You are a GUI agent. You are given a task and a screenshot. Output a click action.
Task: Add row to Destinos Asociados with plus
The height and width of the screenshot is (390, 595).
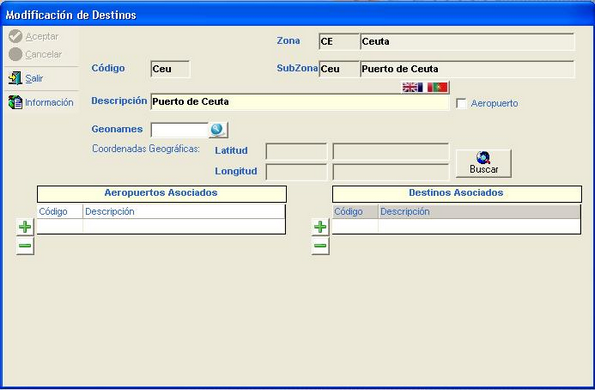point(320,227)
